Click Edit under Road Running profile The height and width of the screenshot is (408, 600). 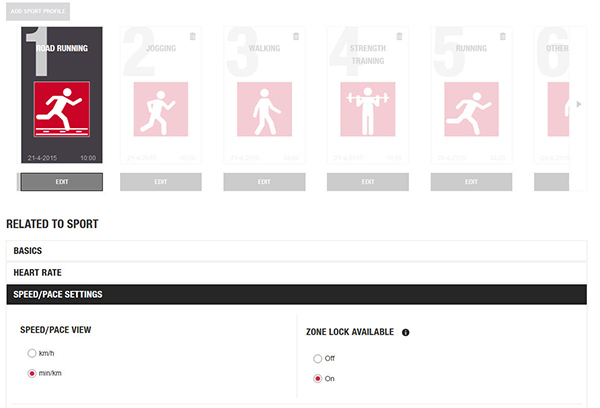(61, 182)
